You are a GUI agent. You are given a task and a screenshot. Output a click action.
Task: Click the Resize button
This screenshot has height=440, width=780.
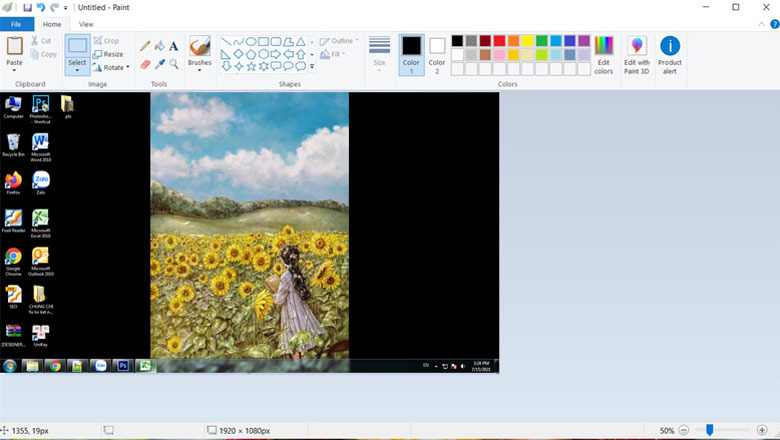click(108, 54)
